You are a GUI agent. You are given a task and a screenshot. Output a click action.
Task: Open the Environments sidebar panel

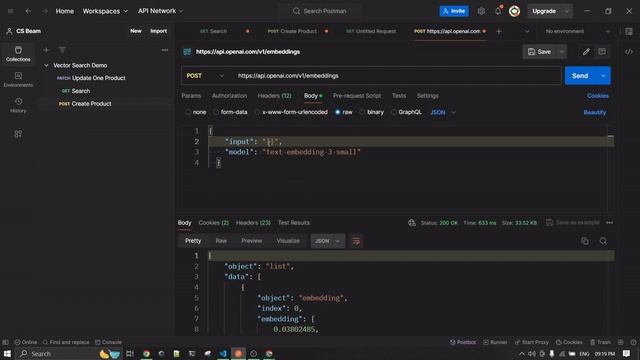tap(18, 79)
